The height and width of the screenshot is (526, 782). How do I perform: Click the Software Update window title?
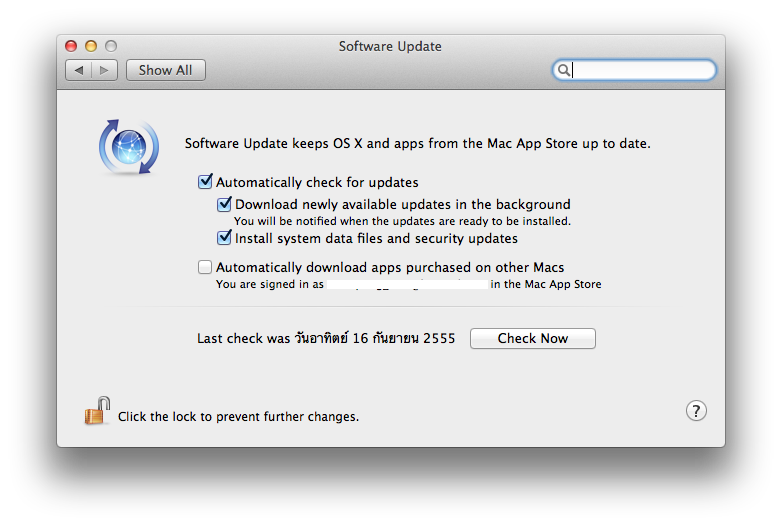[x=390, y=46]
